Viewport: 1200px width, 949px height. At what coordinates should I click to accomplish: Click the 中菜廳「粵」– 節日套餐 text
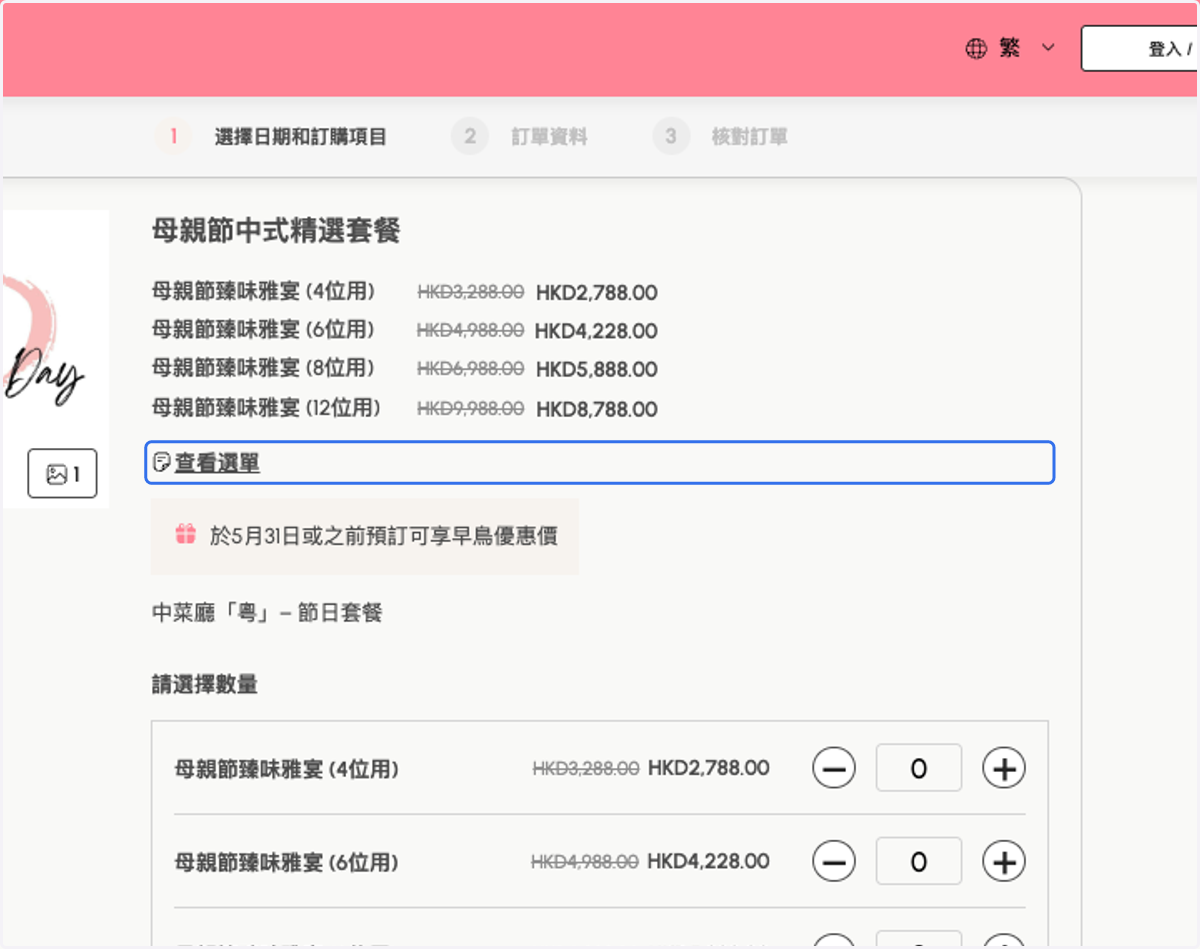[x=267, y=612]
